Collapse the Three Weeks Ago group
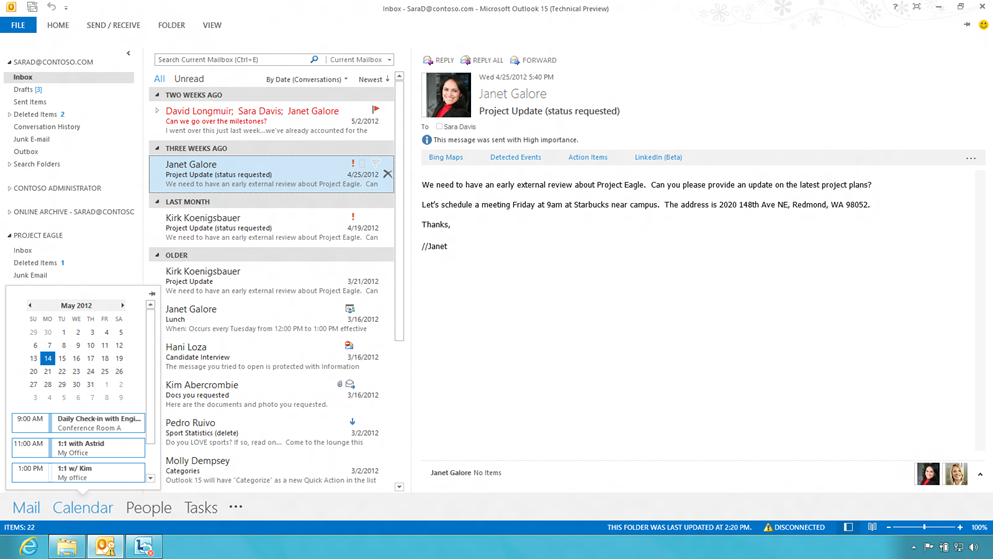 coord(157,148)
